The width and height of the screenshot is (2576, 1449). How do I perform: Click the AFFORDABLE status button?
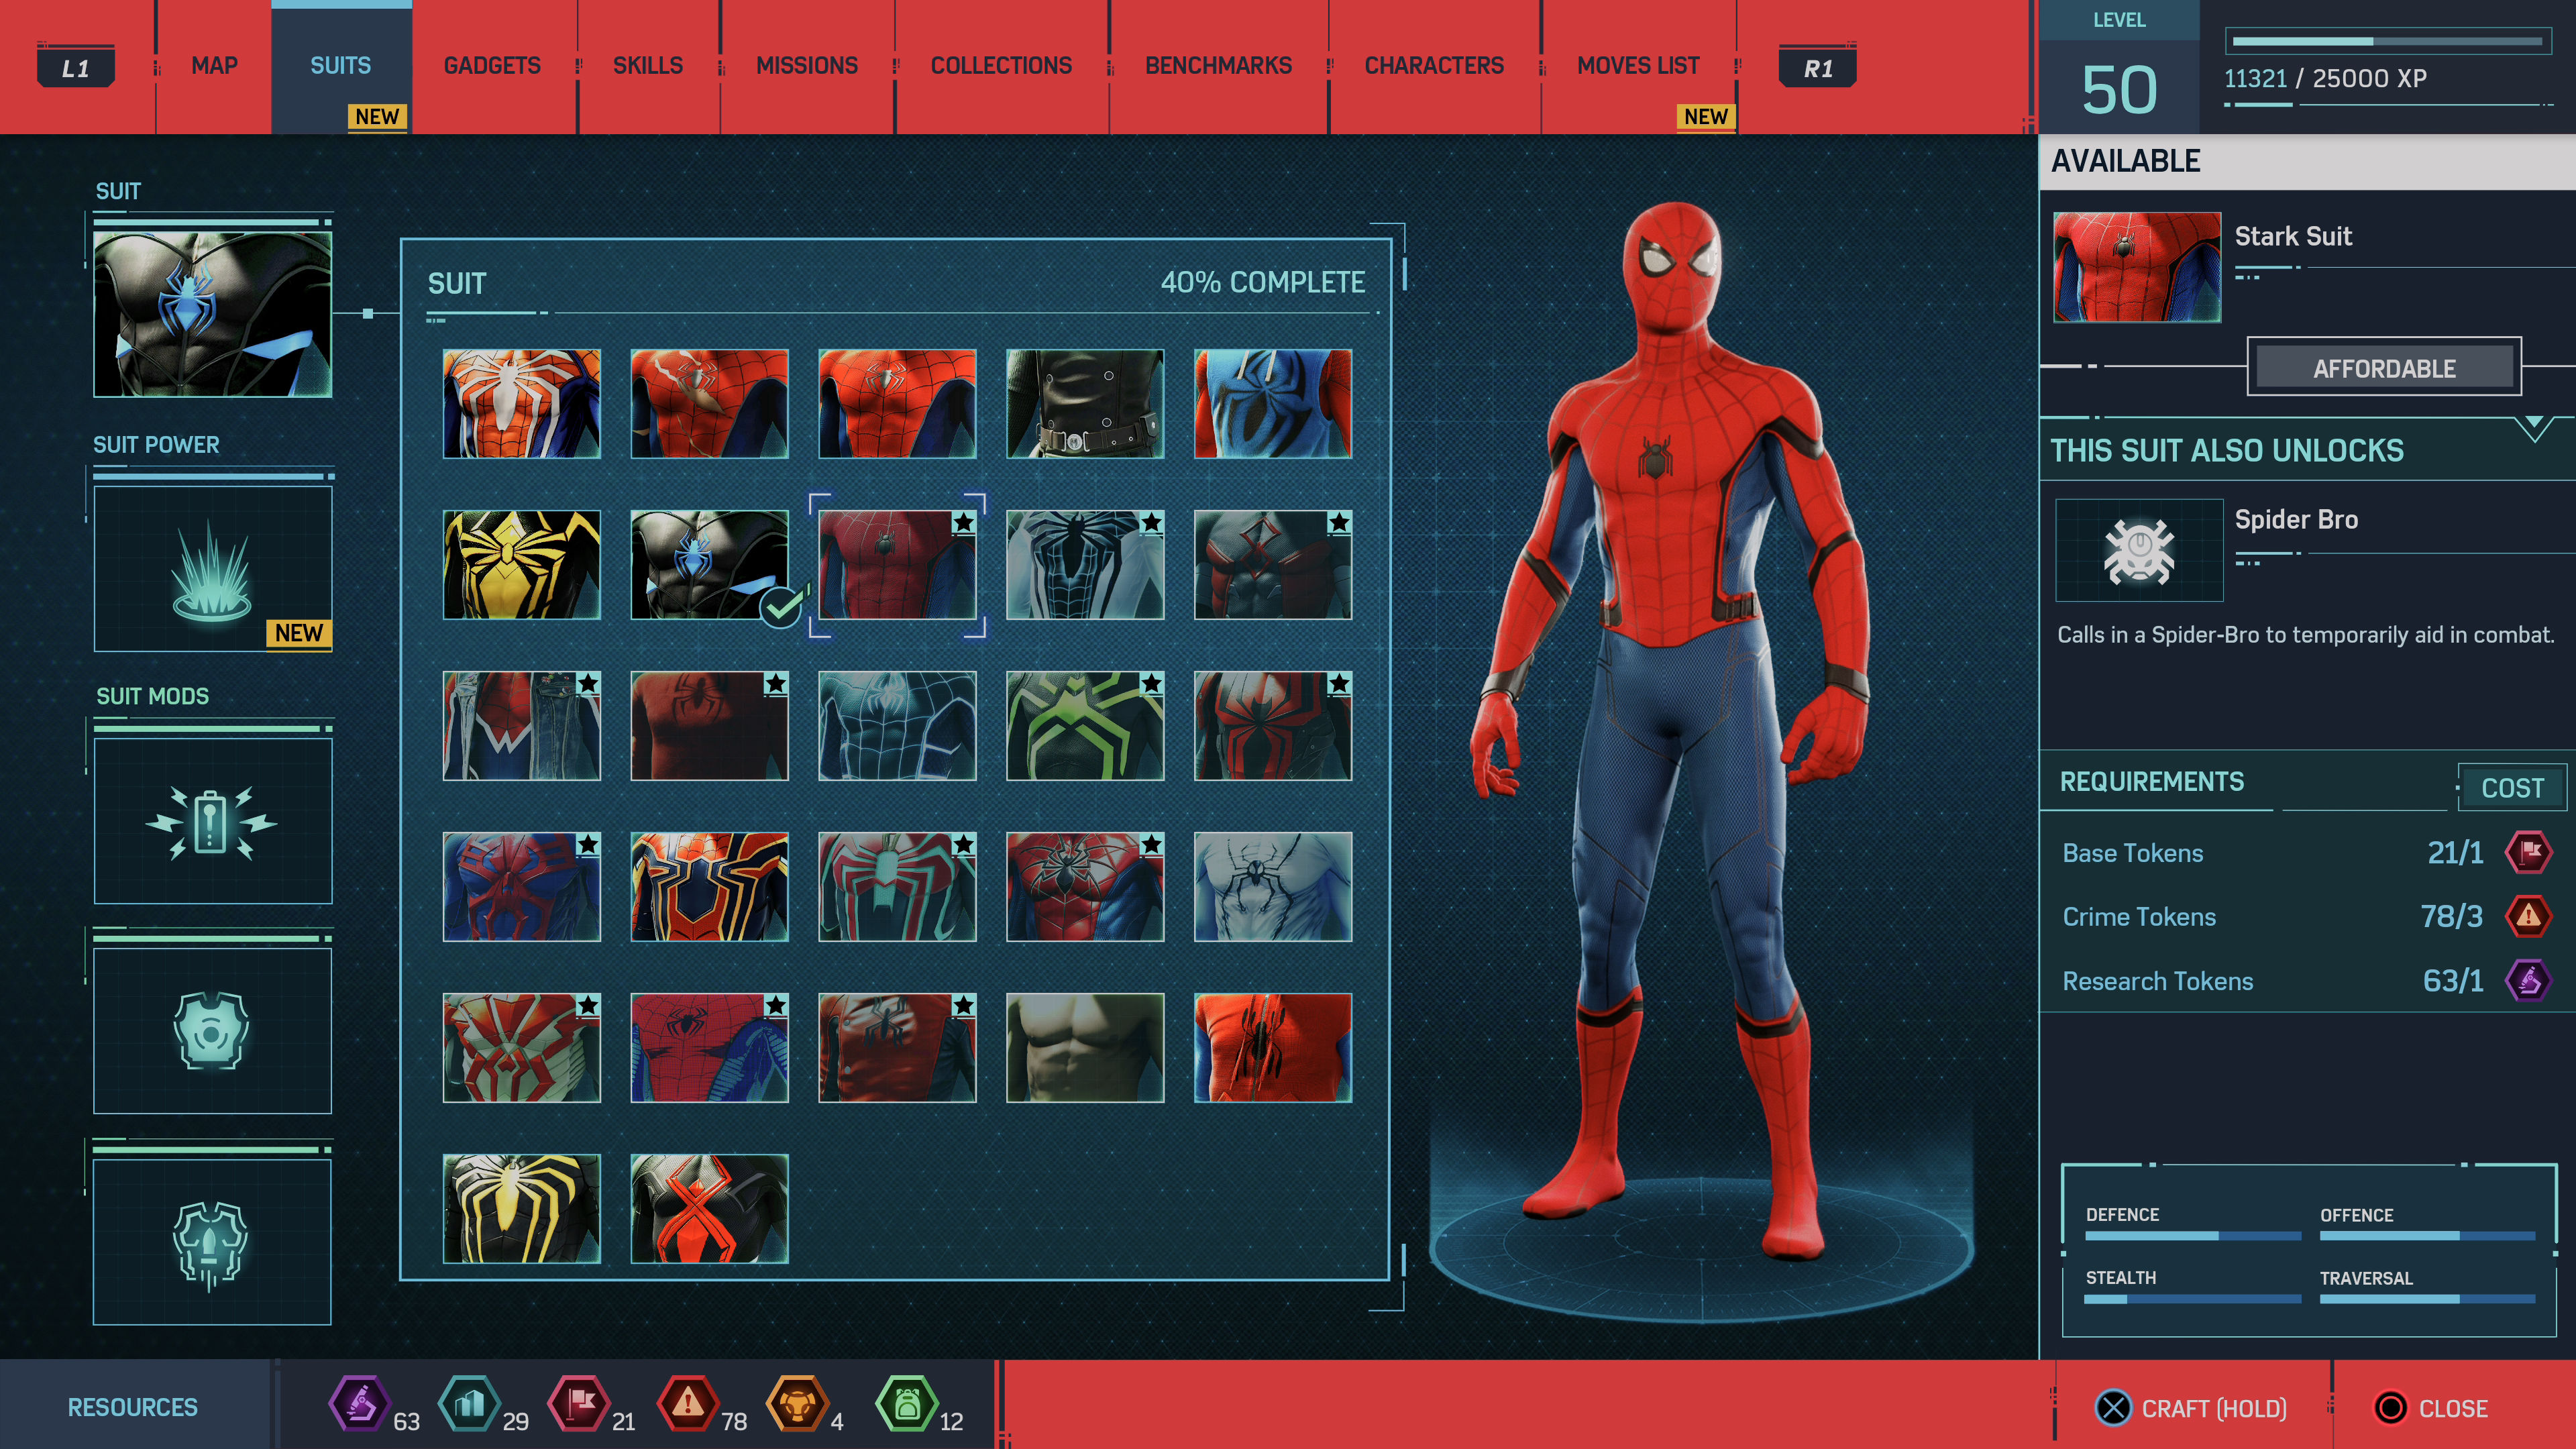point(2384,368)
